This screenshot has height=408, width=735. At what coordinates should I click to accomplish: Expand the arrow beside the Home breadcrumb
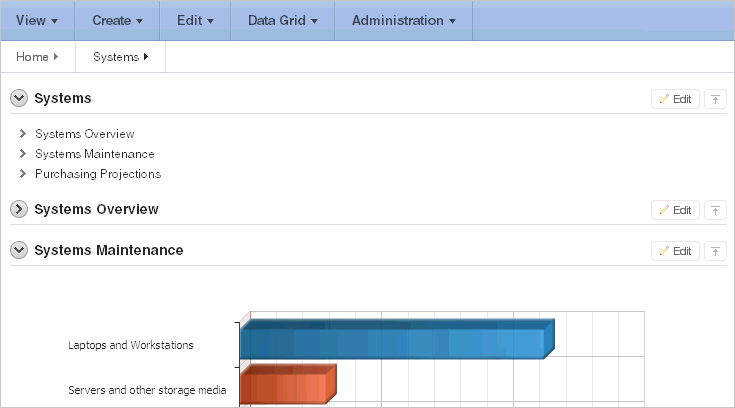tap(56, 57)
